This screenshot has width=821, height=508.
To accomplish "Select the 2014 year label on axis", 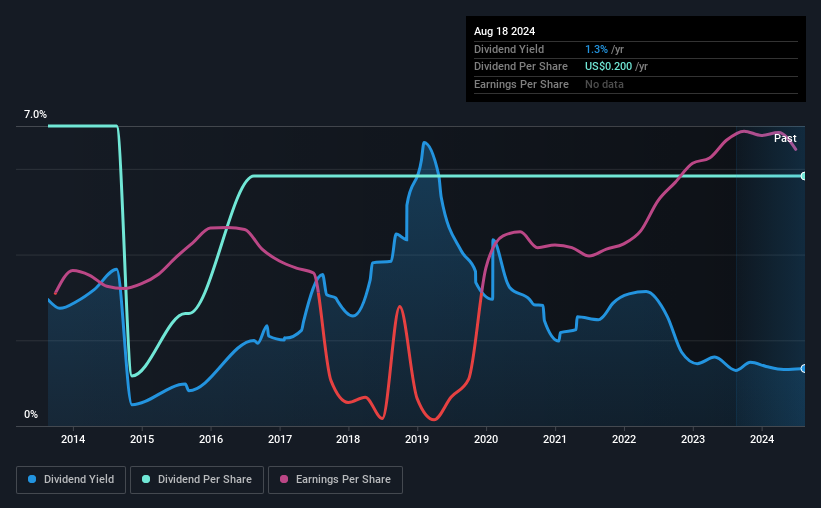I will (73, 438).
